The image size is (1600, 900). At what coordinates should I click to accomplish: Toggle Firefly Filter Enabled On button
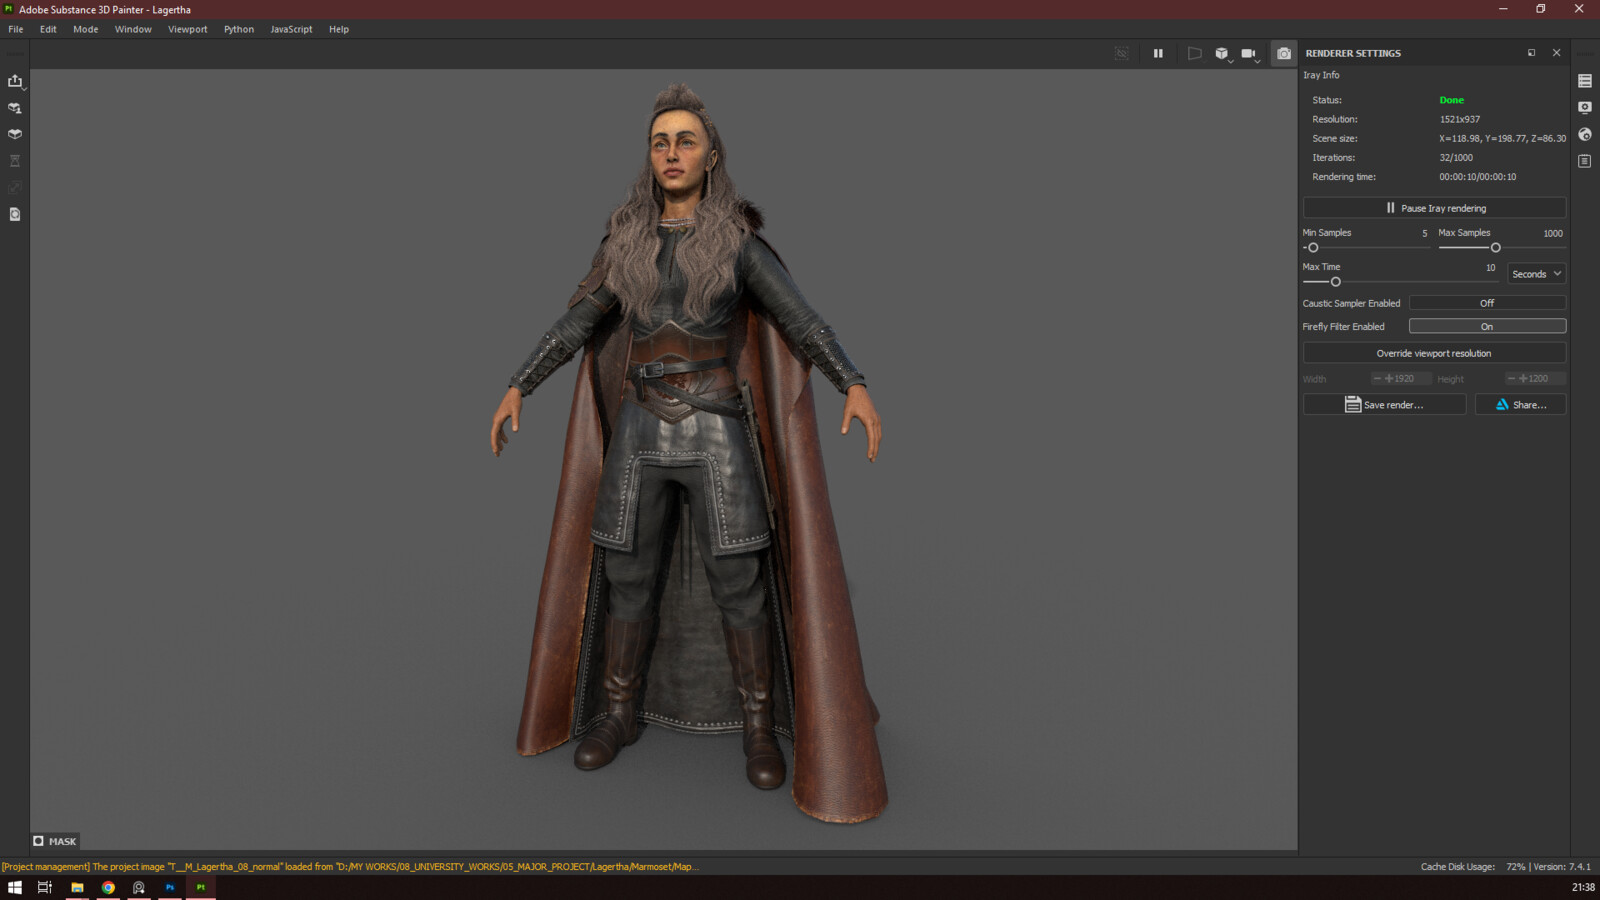(x=1487, y=326)
